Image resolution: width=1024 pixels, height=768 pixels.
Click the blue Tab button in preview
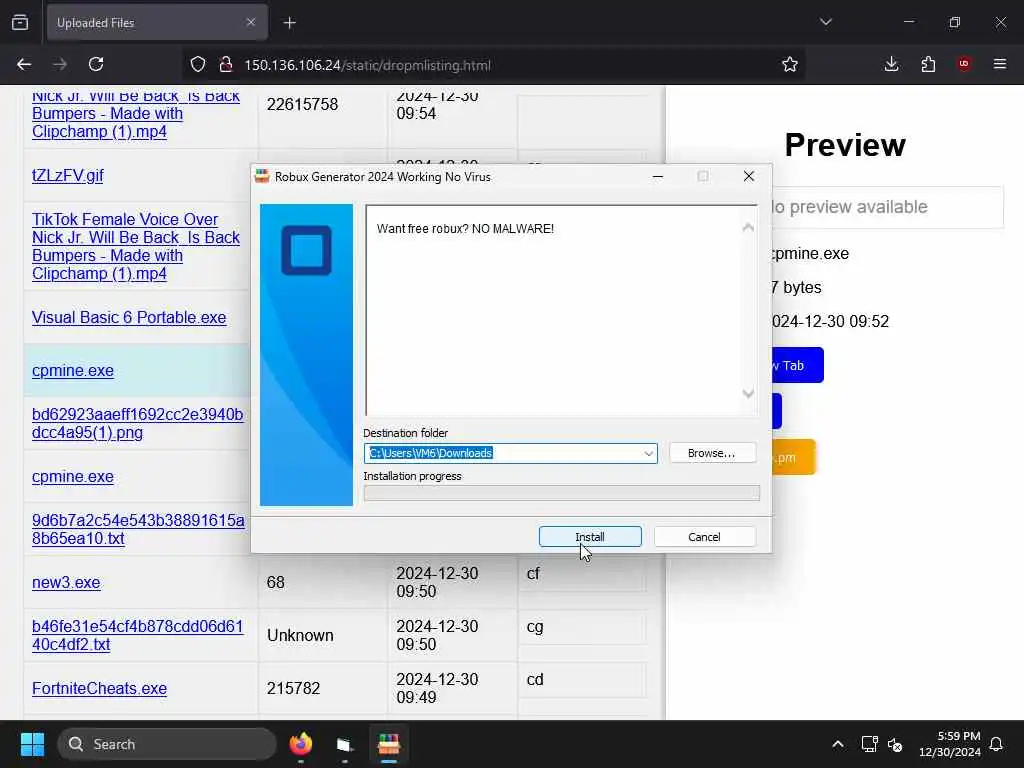pos(797,365)
